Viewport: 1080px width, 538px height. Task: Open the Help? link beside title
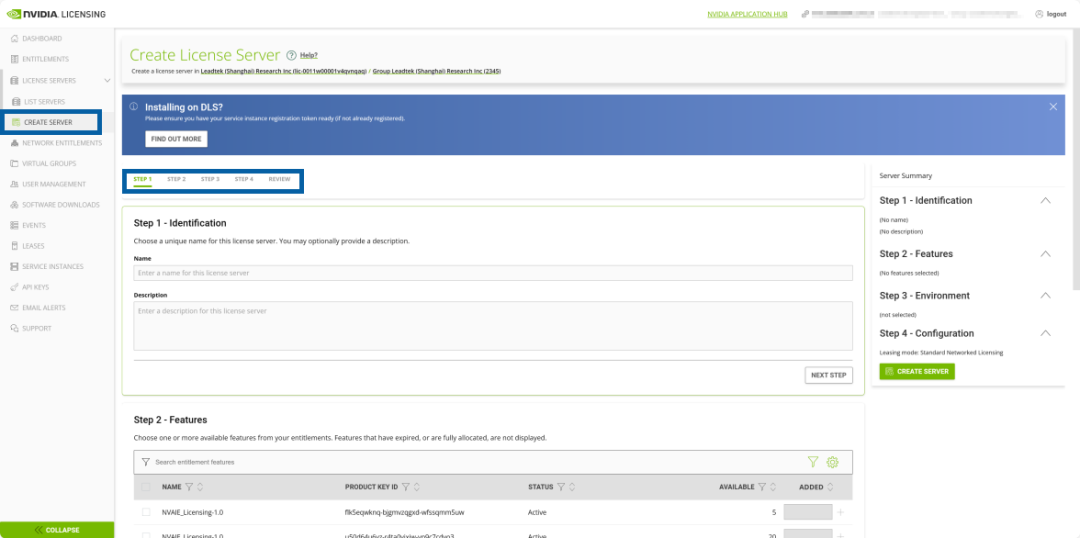pos(309,55)
